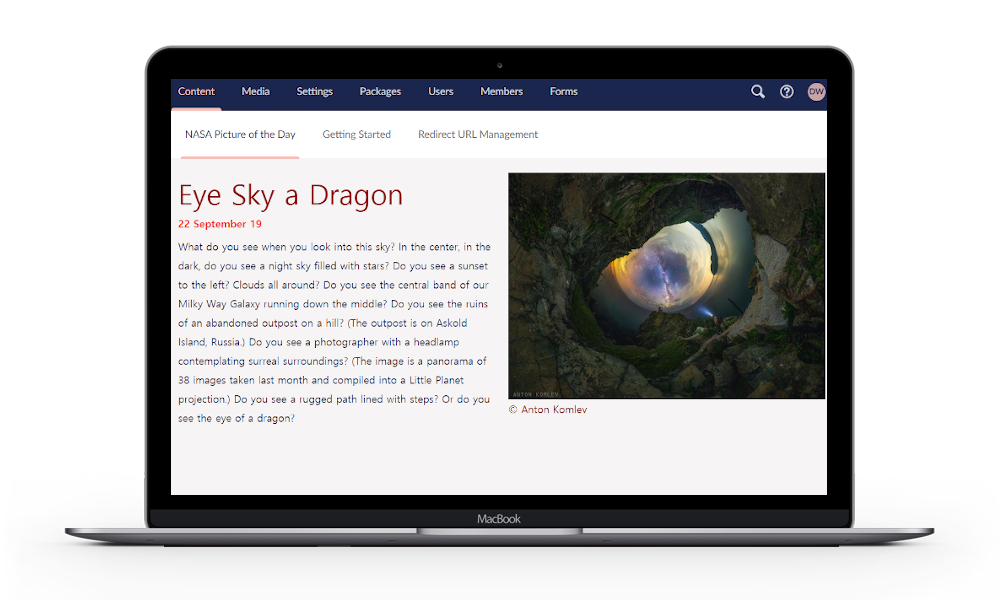Select the Members section

(x=501, y=92)
